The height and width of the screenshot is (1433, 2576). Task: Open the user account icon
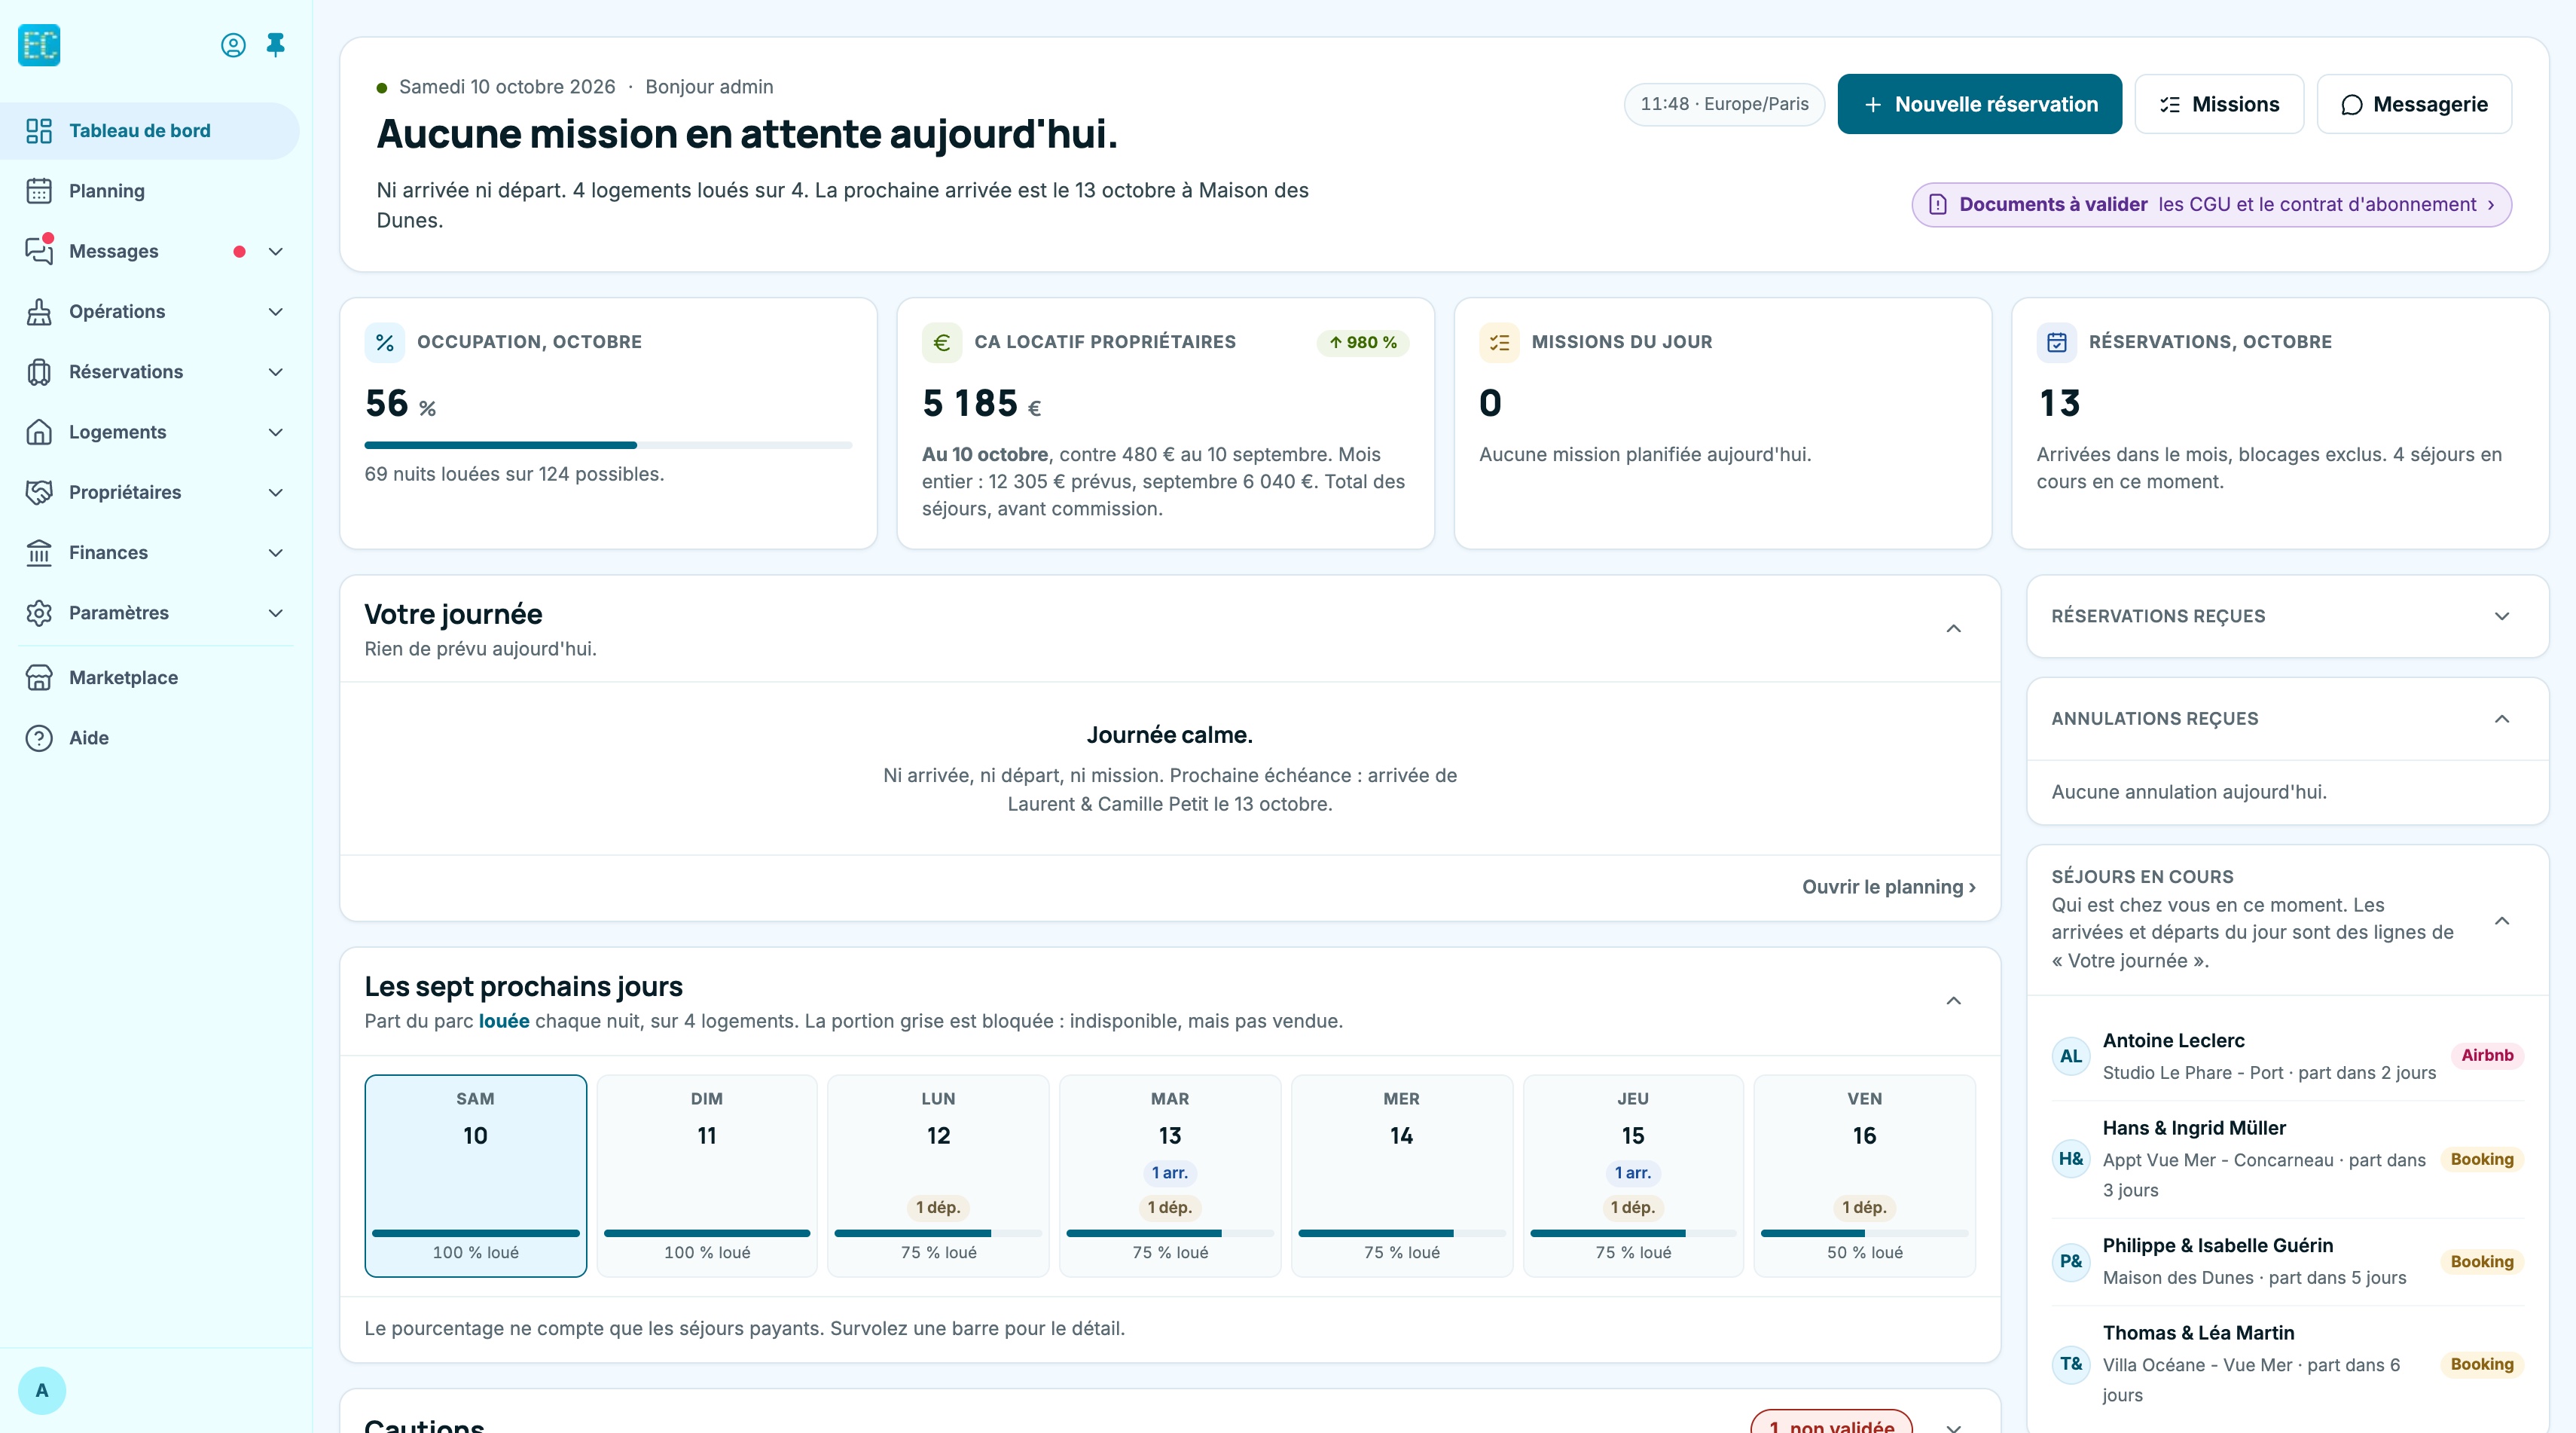(233, 45)
